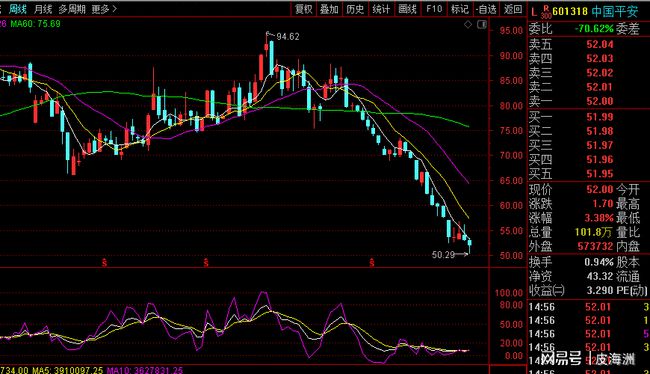Image resolution: width=650 pixels, height=374 pixels.
Task: Click the 统计 statistics button
Action: point(381,9)
